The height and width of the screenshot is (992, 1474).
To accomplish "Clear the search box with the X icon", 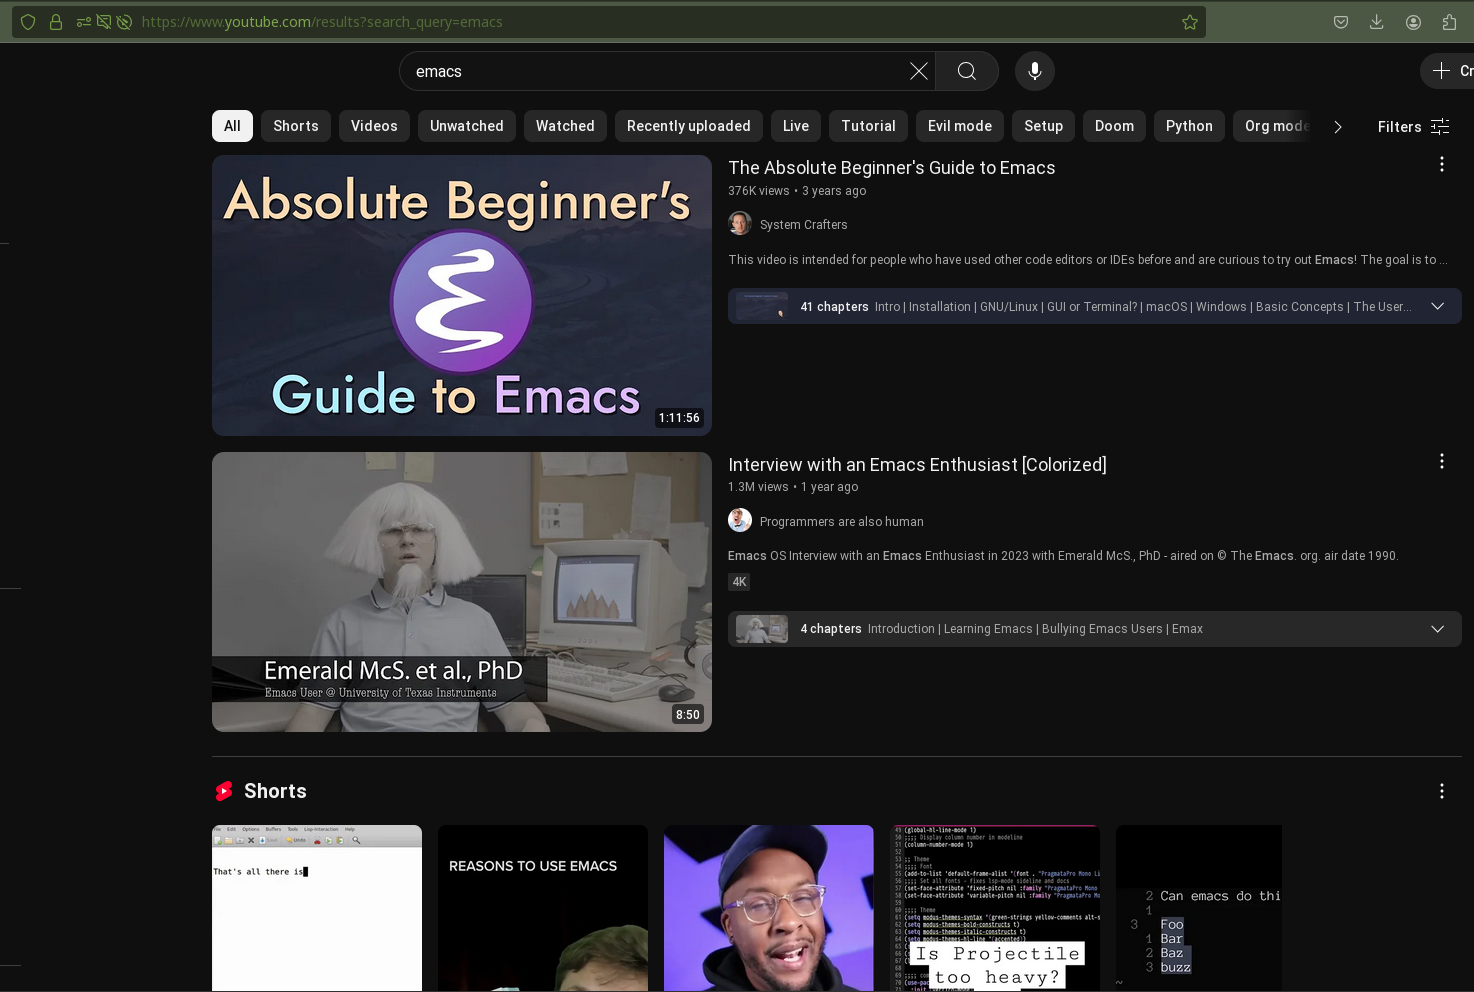I will click(x=918, y=71).
